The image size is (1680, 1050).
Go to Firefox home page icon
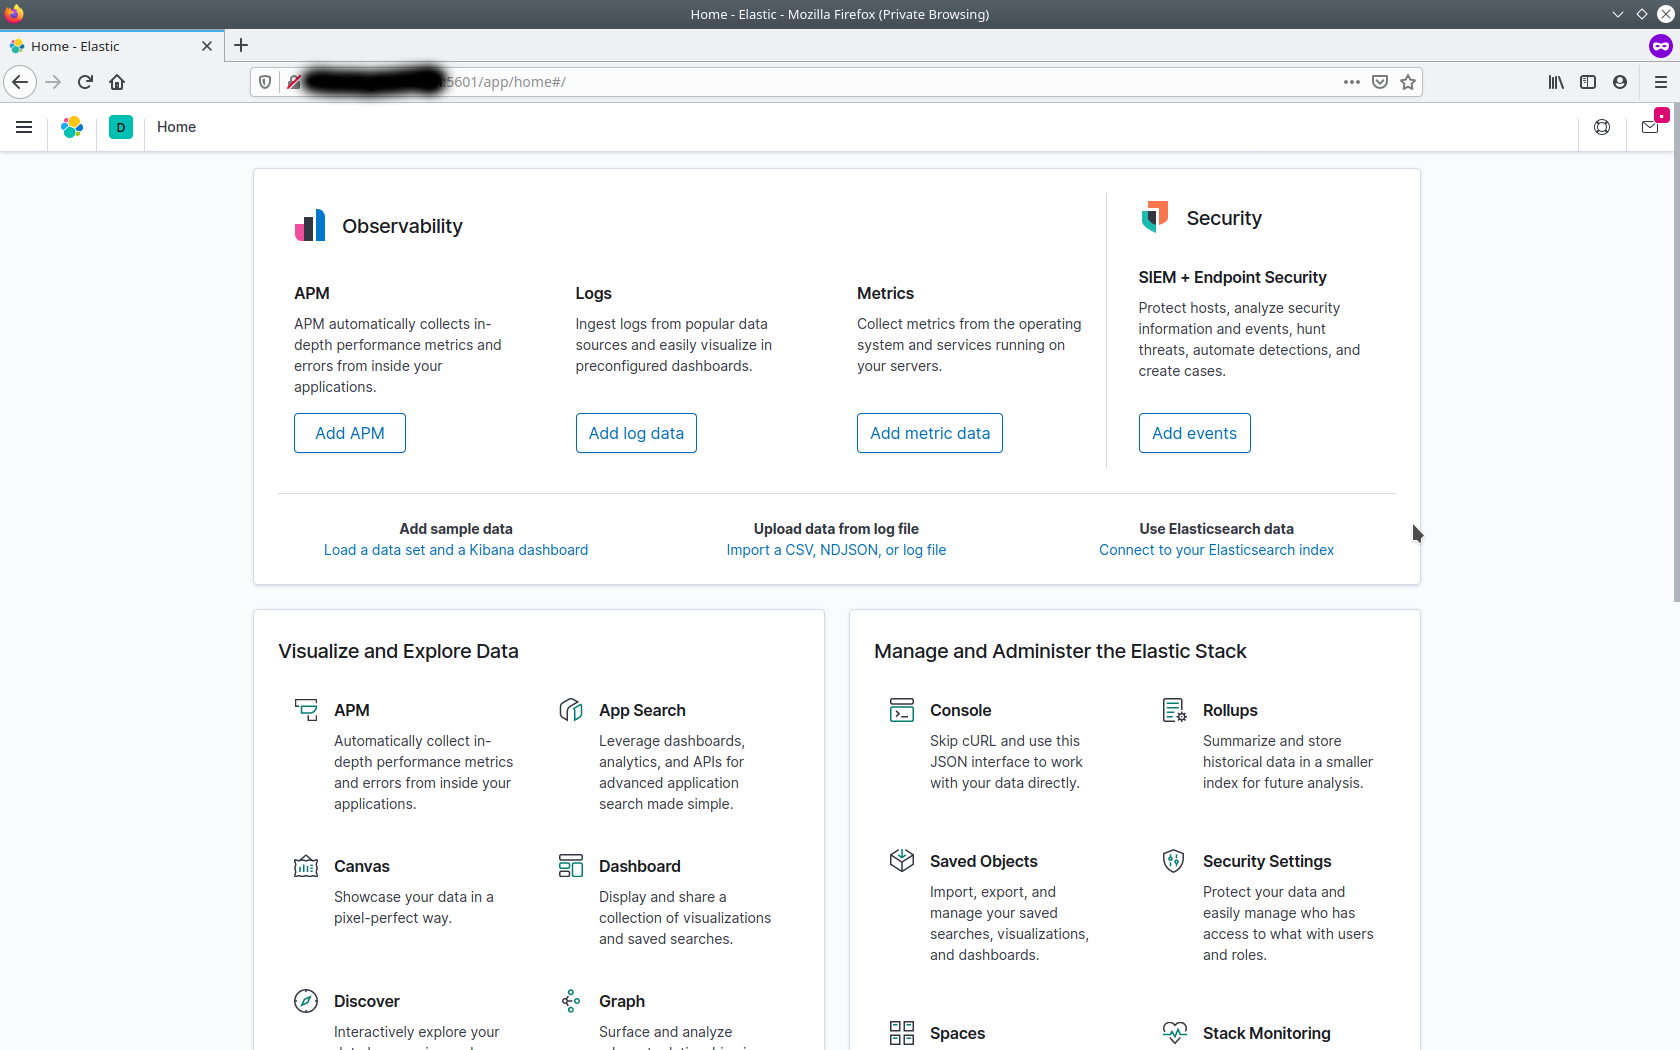117,82
